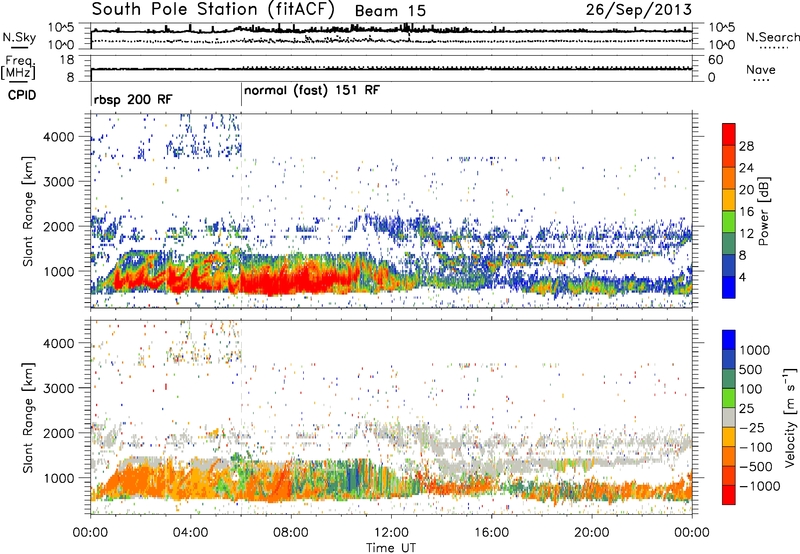This screenshot has width=800, height=554.
Task: Click the 'Slant Range [km]' label of the velocity panel
Action: click(28, 418)
